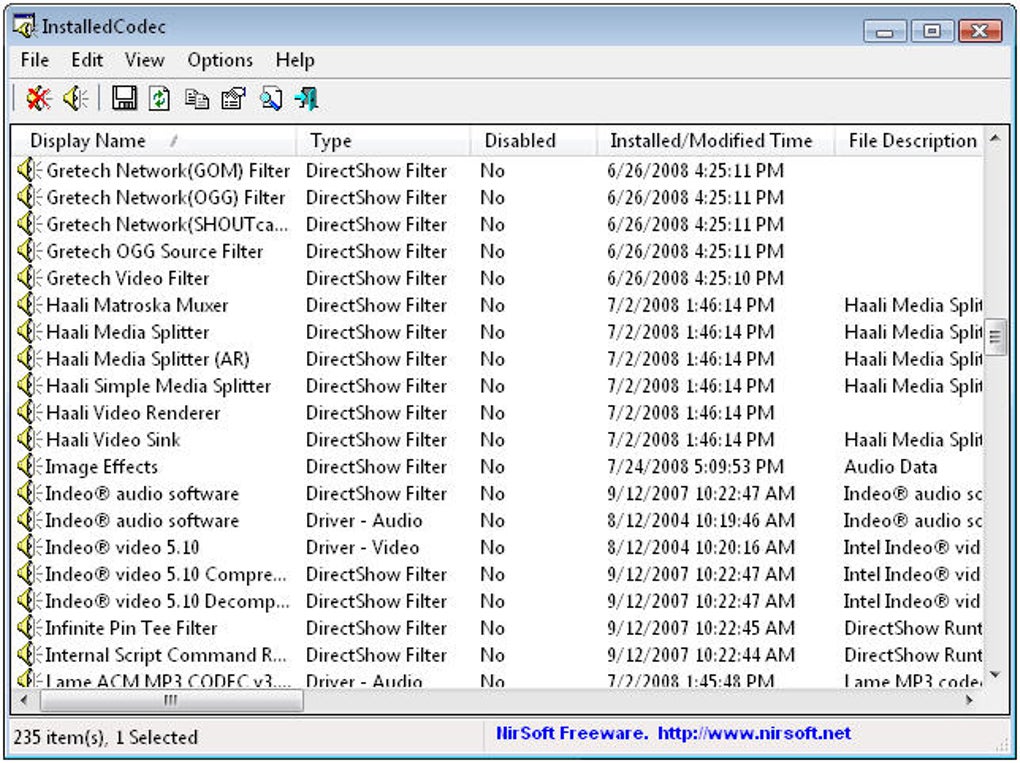
Task: Click the Driver - Video type cell
Action: coord(362,547)
